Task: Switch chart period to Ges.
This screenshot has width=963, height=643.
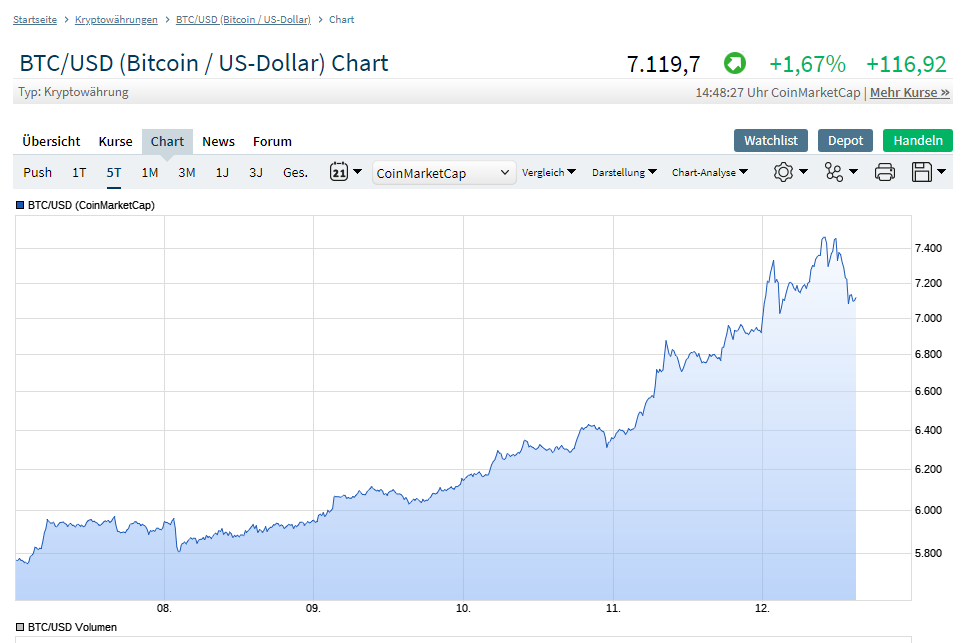Action: (294, 172)
